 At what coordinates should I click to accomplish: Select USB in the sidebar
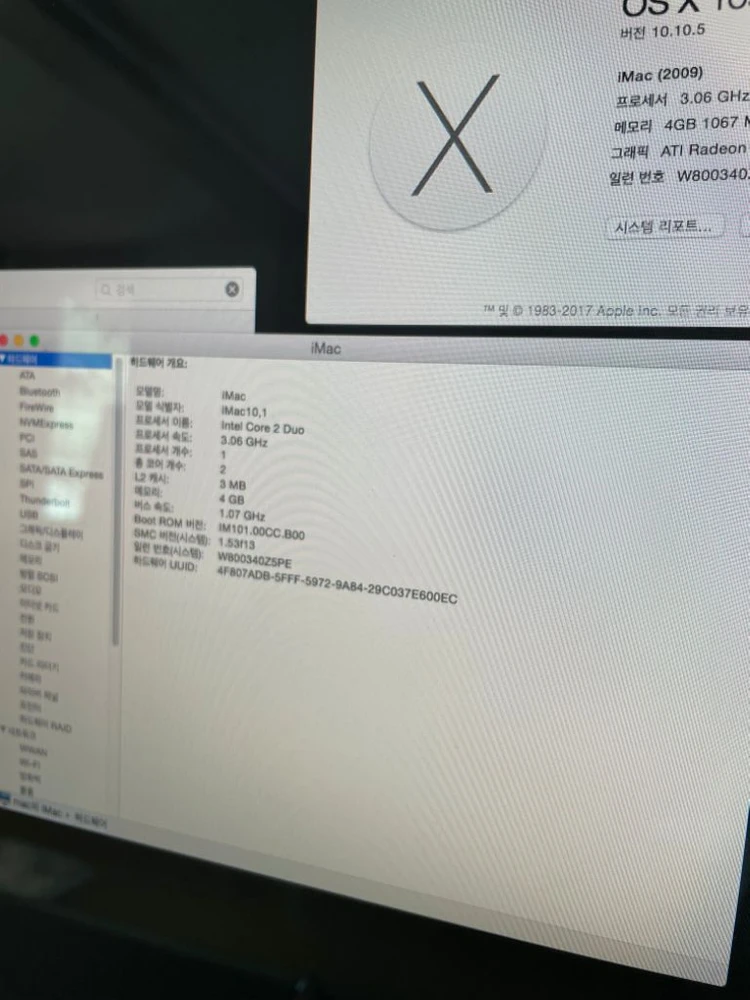coord(29,515)
